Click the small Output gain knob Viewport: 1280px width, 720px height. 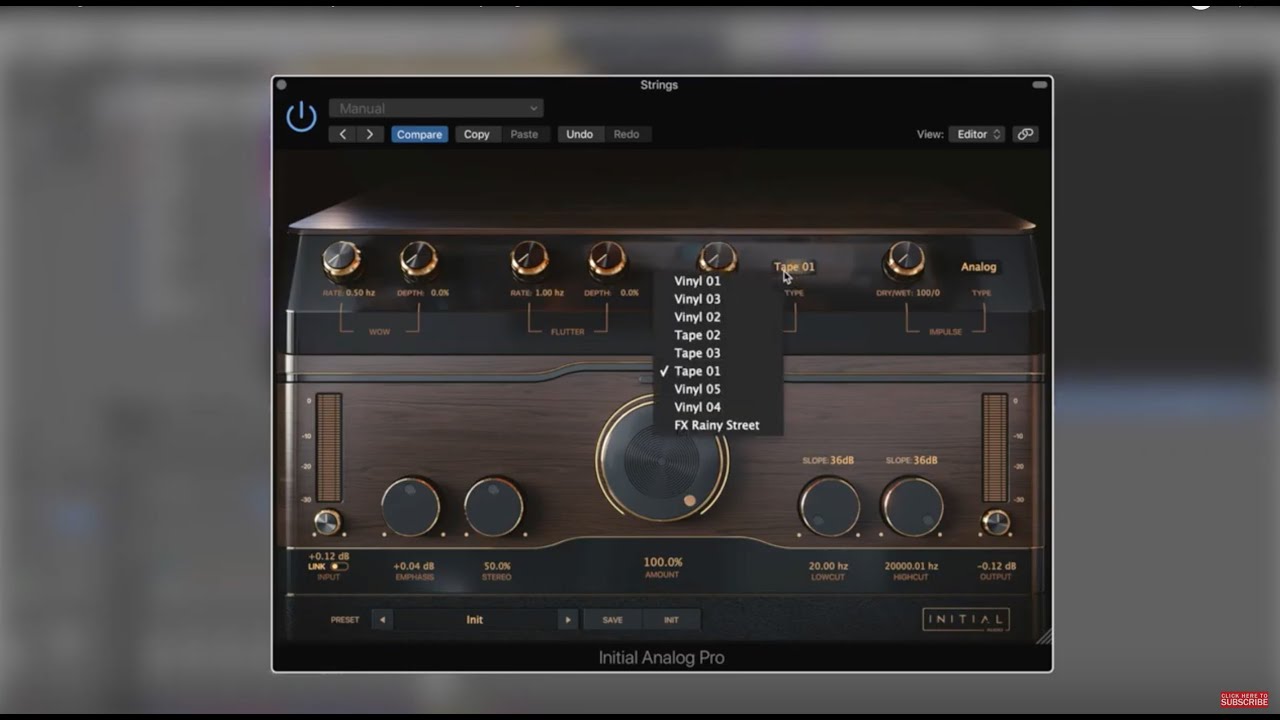click(995, 522)
